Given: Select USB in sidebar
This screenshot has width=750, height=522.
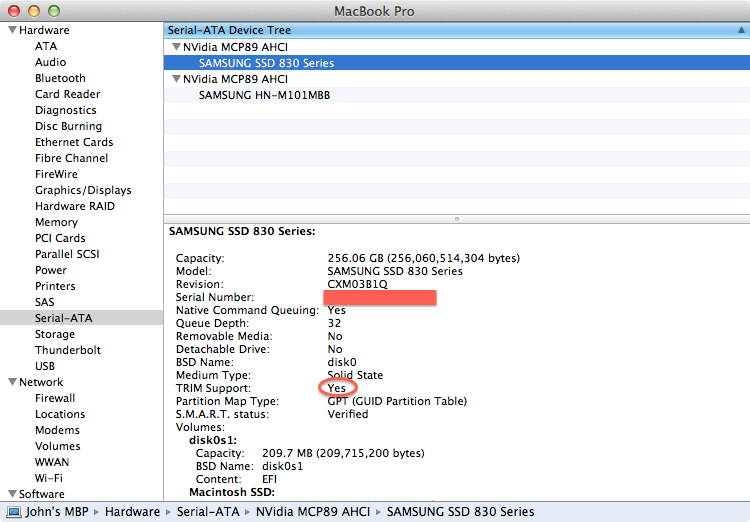Looking at the screenshot, I should tap(44, 366).
